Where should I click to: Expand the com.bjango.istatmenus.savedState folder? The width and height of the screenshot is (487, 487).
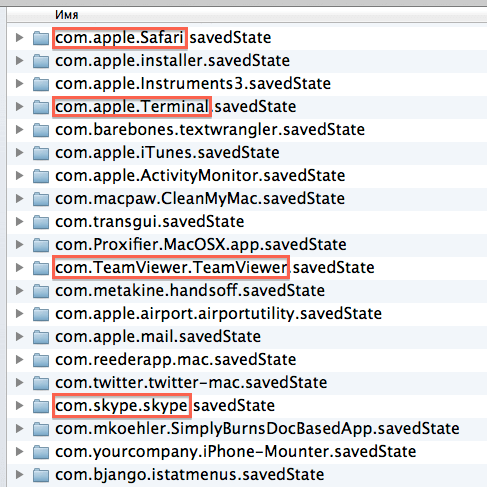(x=19, y=474)
